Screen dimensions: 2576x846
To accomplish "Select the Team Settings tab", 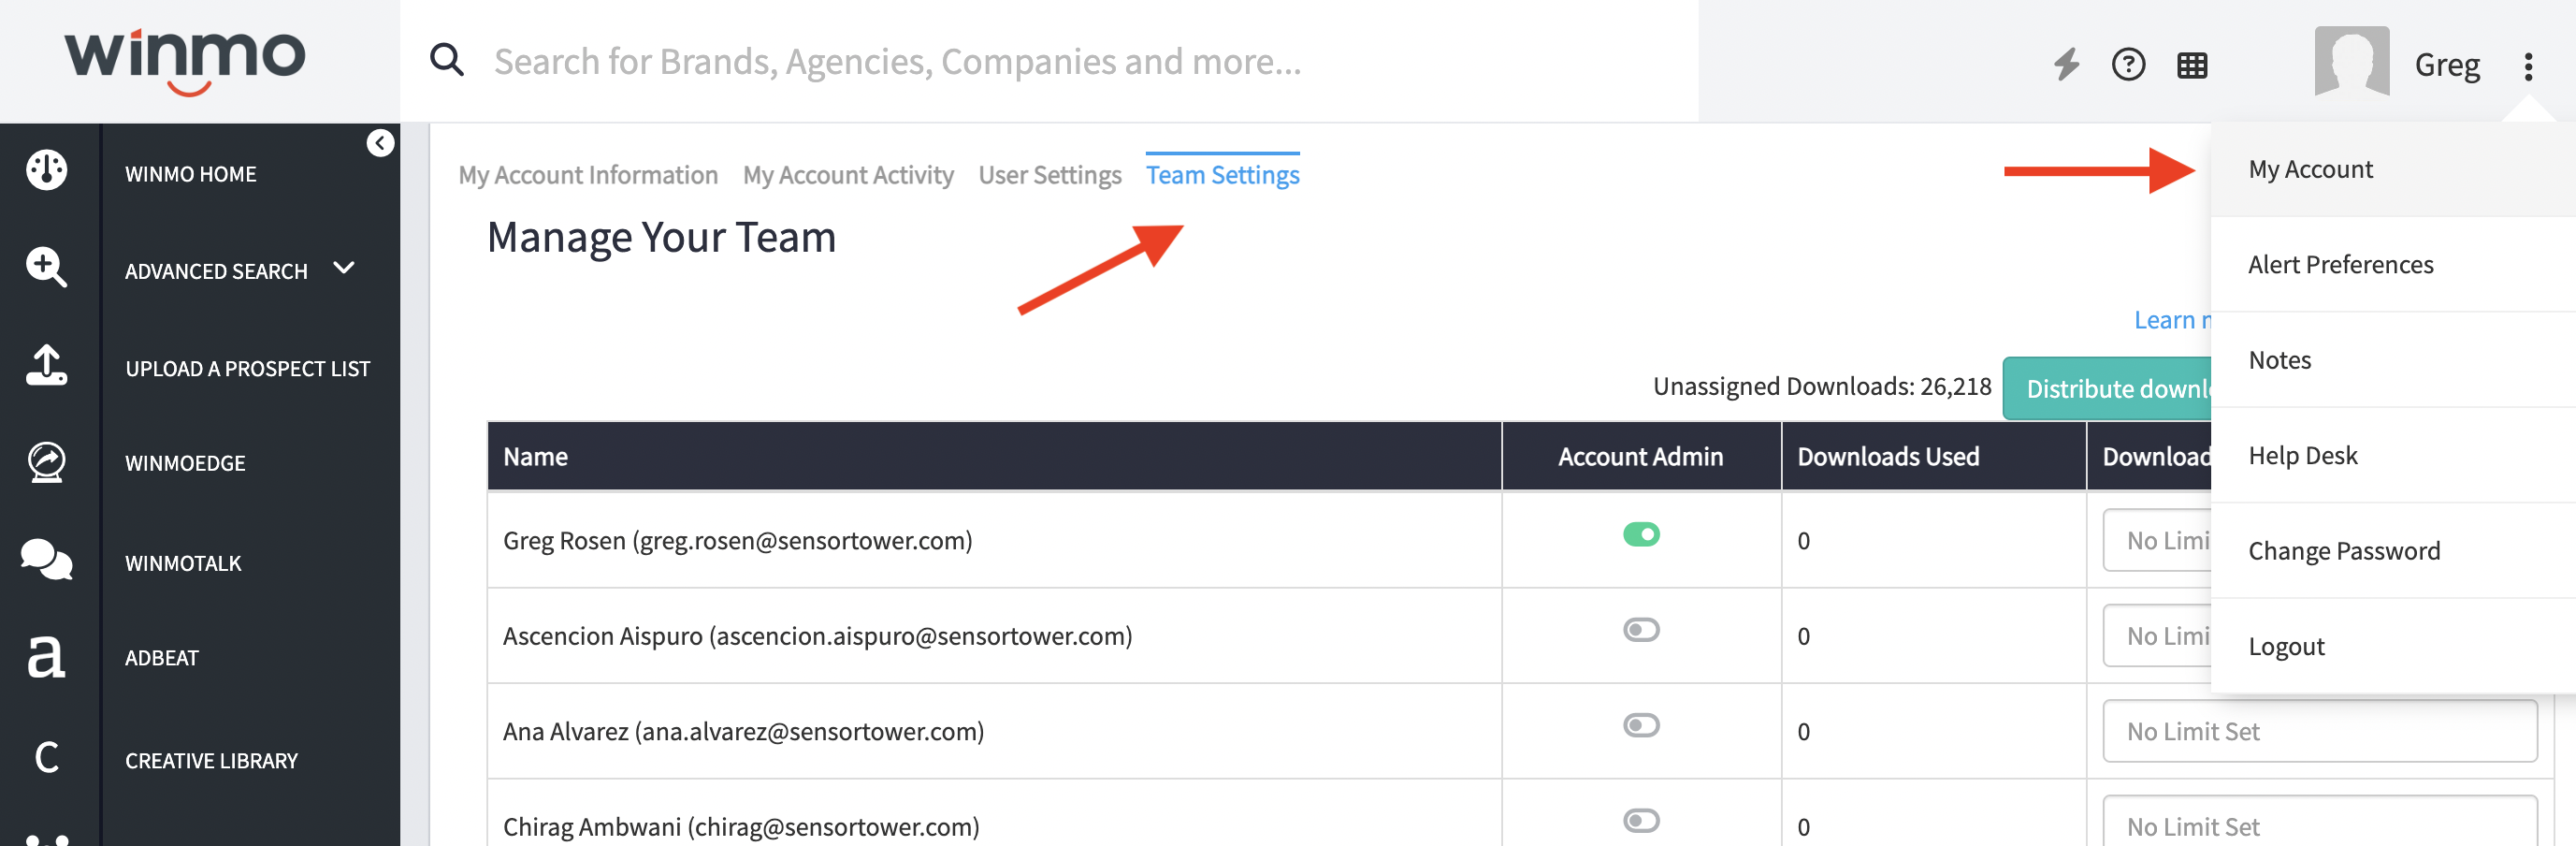I will [x=1222, y=175].
